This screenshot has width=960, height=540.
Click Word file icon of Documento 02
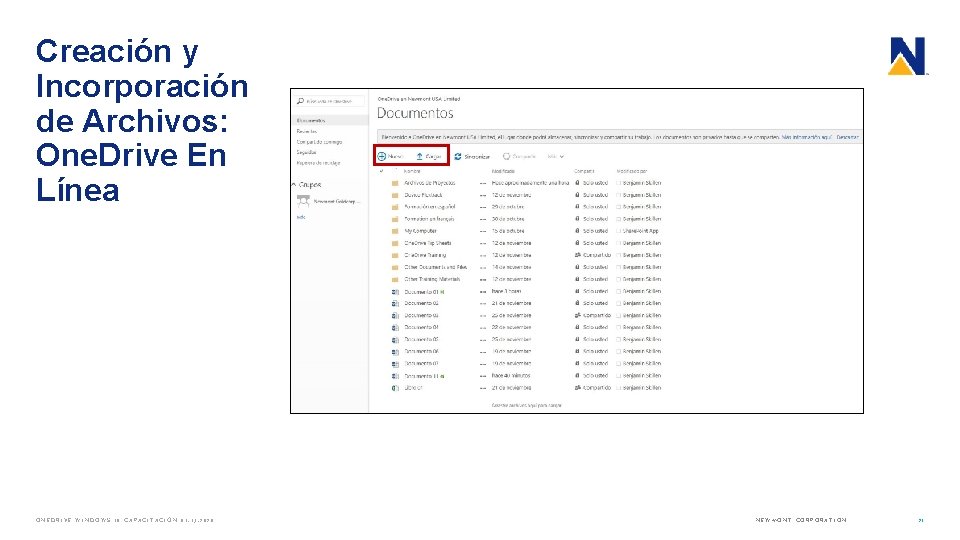[396, 304]
